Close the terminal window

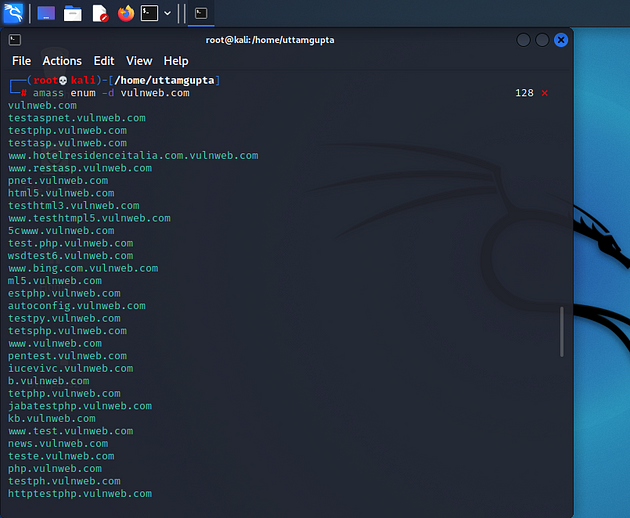[x=561, y=40]
